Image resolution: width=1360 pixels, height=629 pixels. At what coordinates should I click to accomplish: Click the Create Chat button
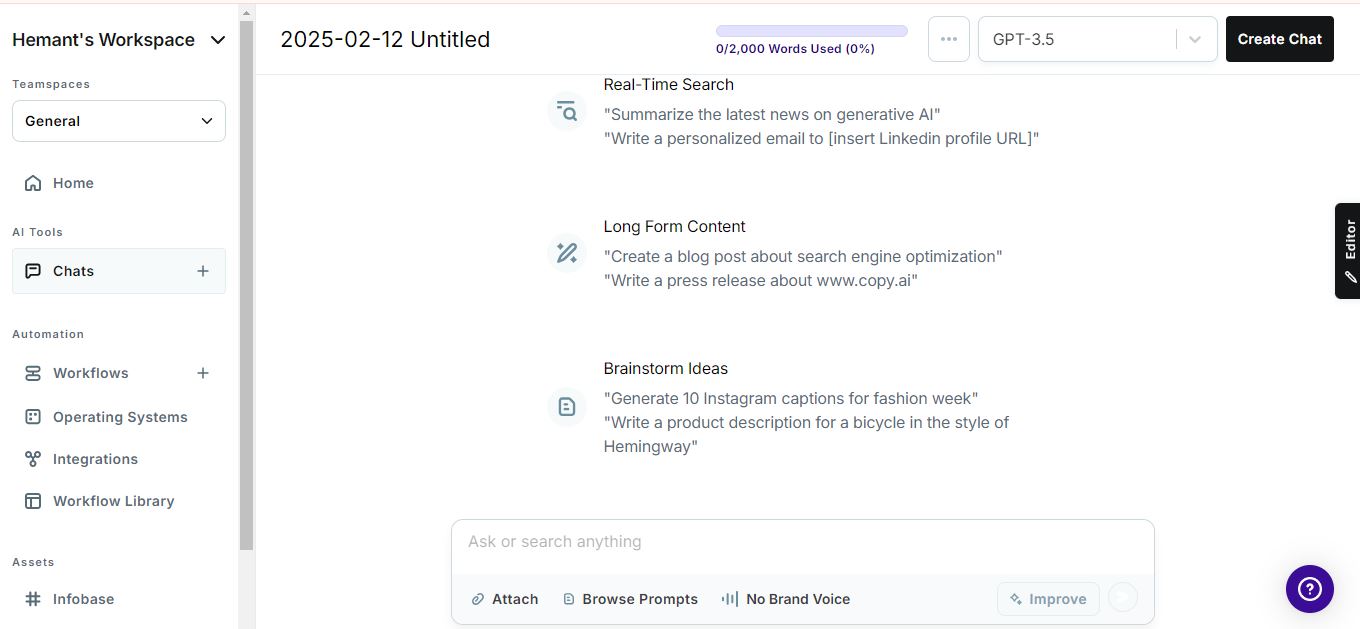tap(1279, 39)
